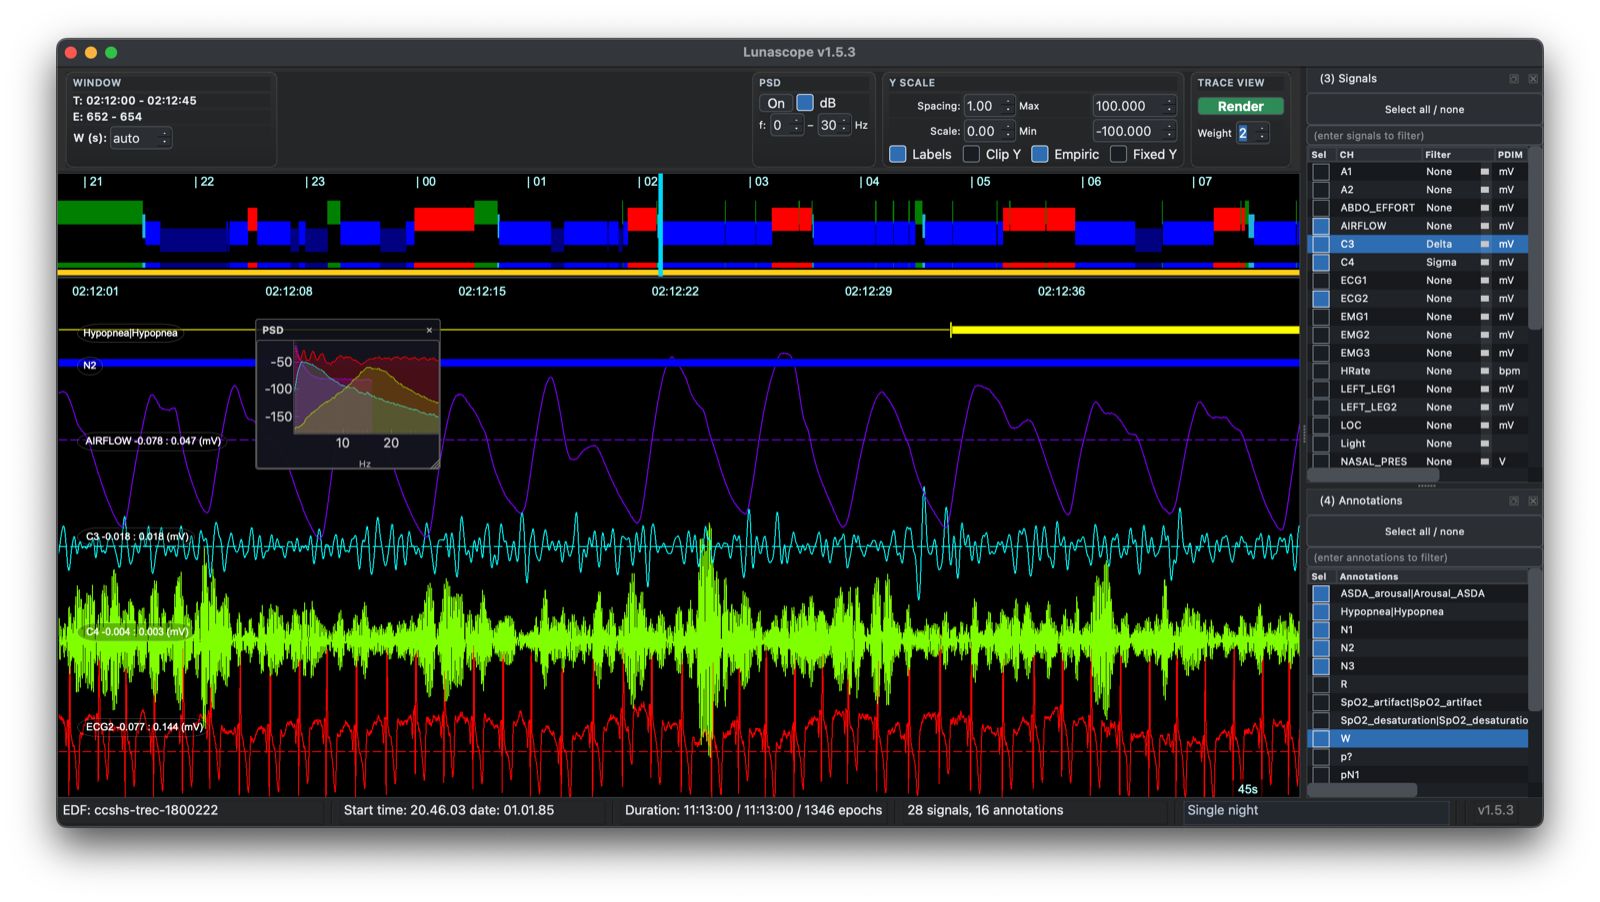Click the EDF file name in status bar
This screenshot has height=902, width=1600.
point(140,811)
